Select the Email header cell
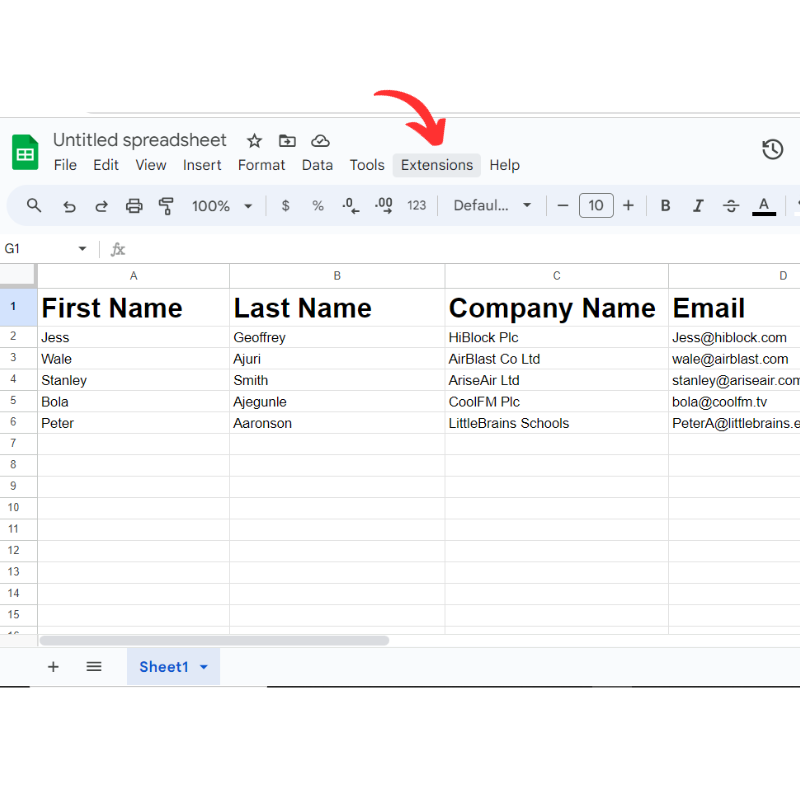800x800 pixels. click(735, 308)
